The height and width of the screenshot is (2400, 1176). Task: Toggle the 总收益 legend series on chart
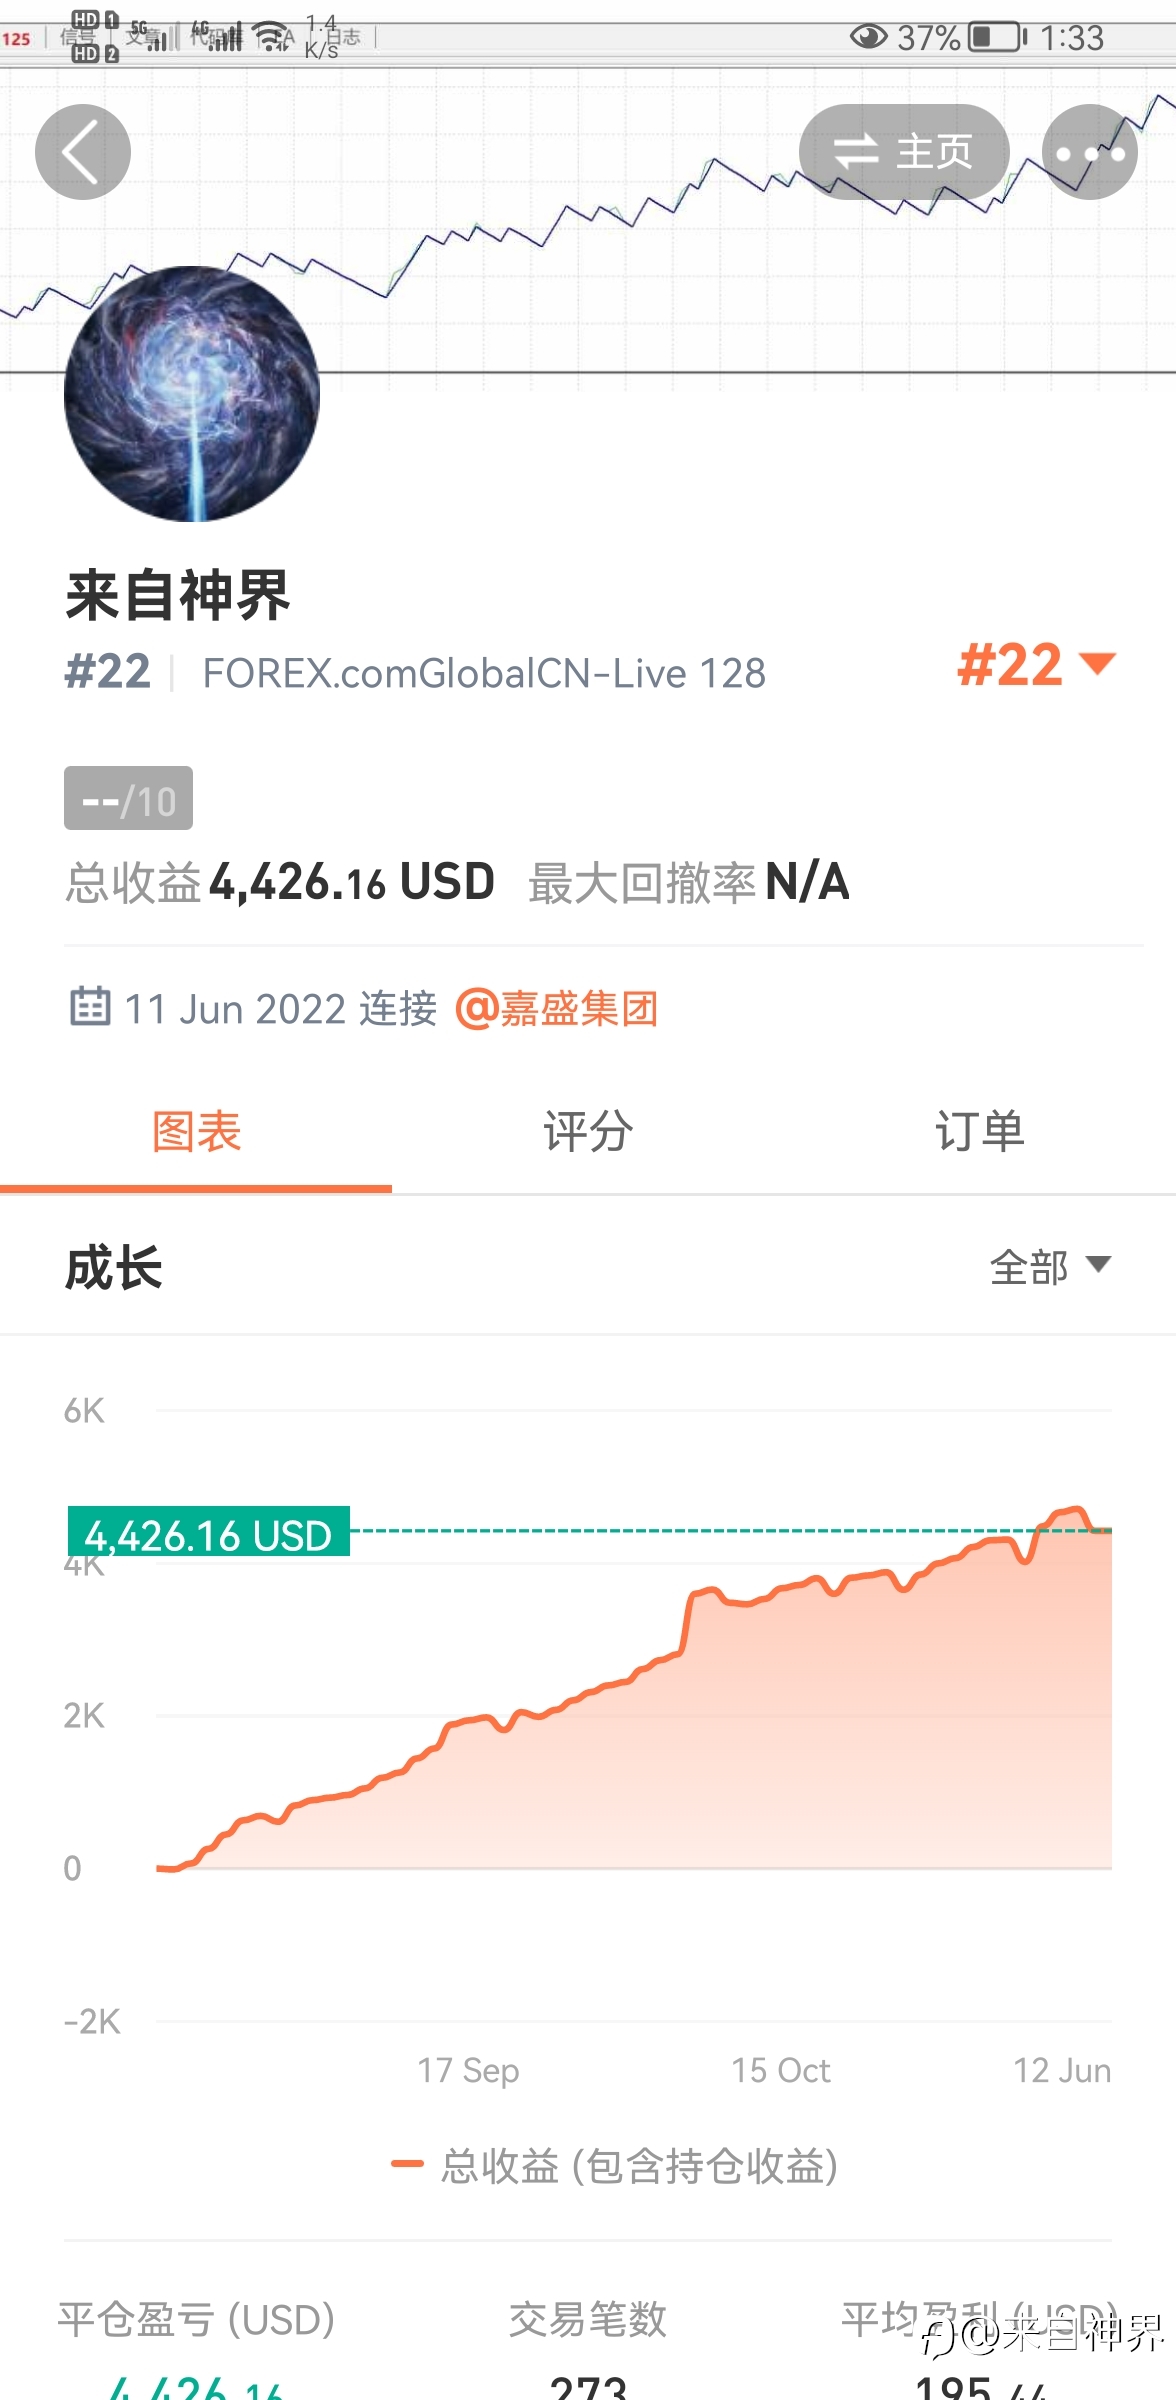point(614,2166)
